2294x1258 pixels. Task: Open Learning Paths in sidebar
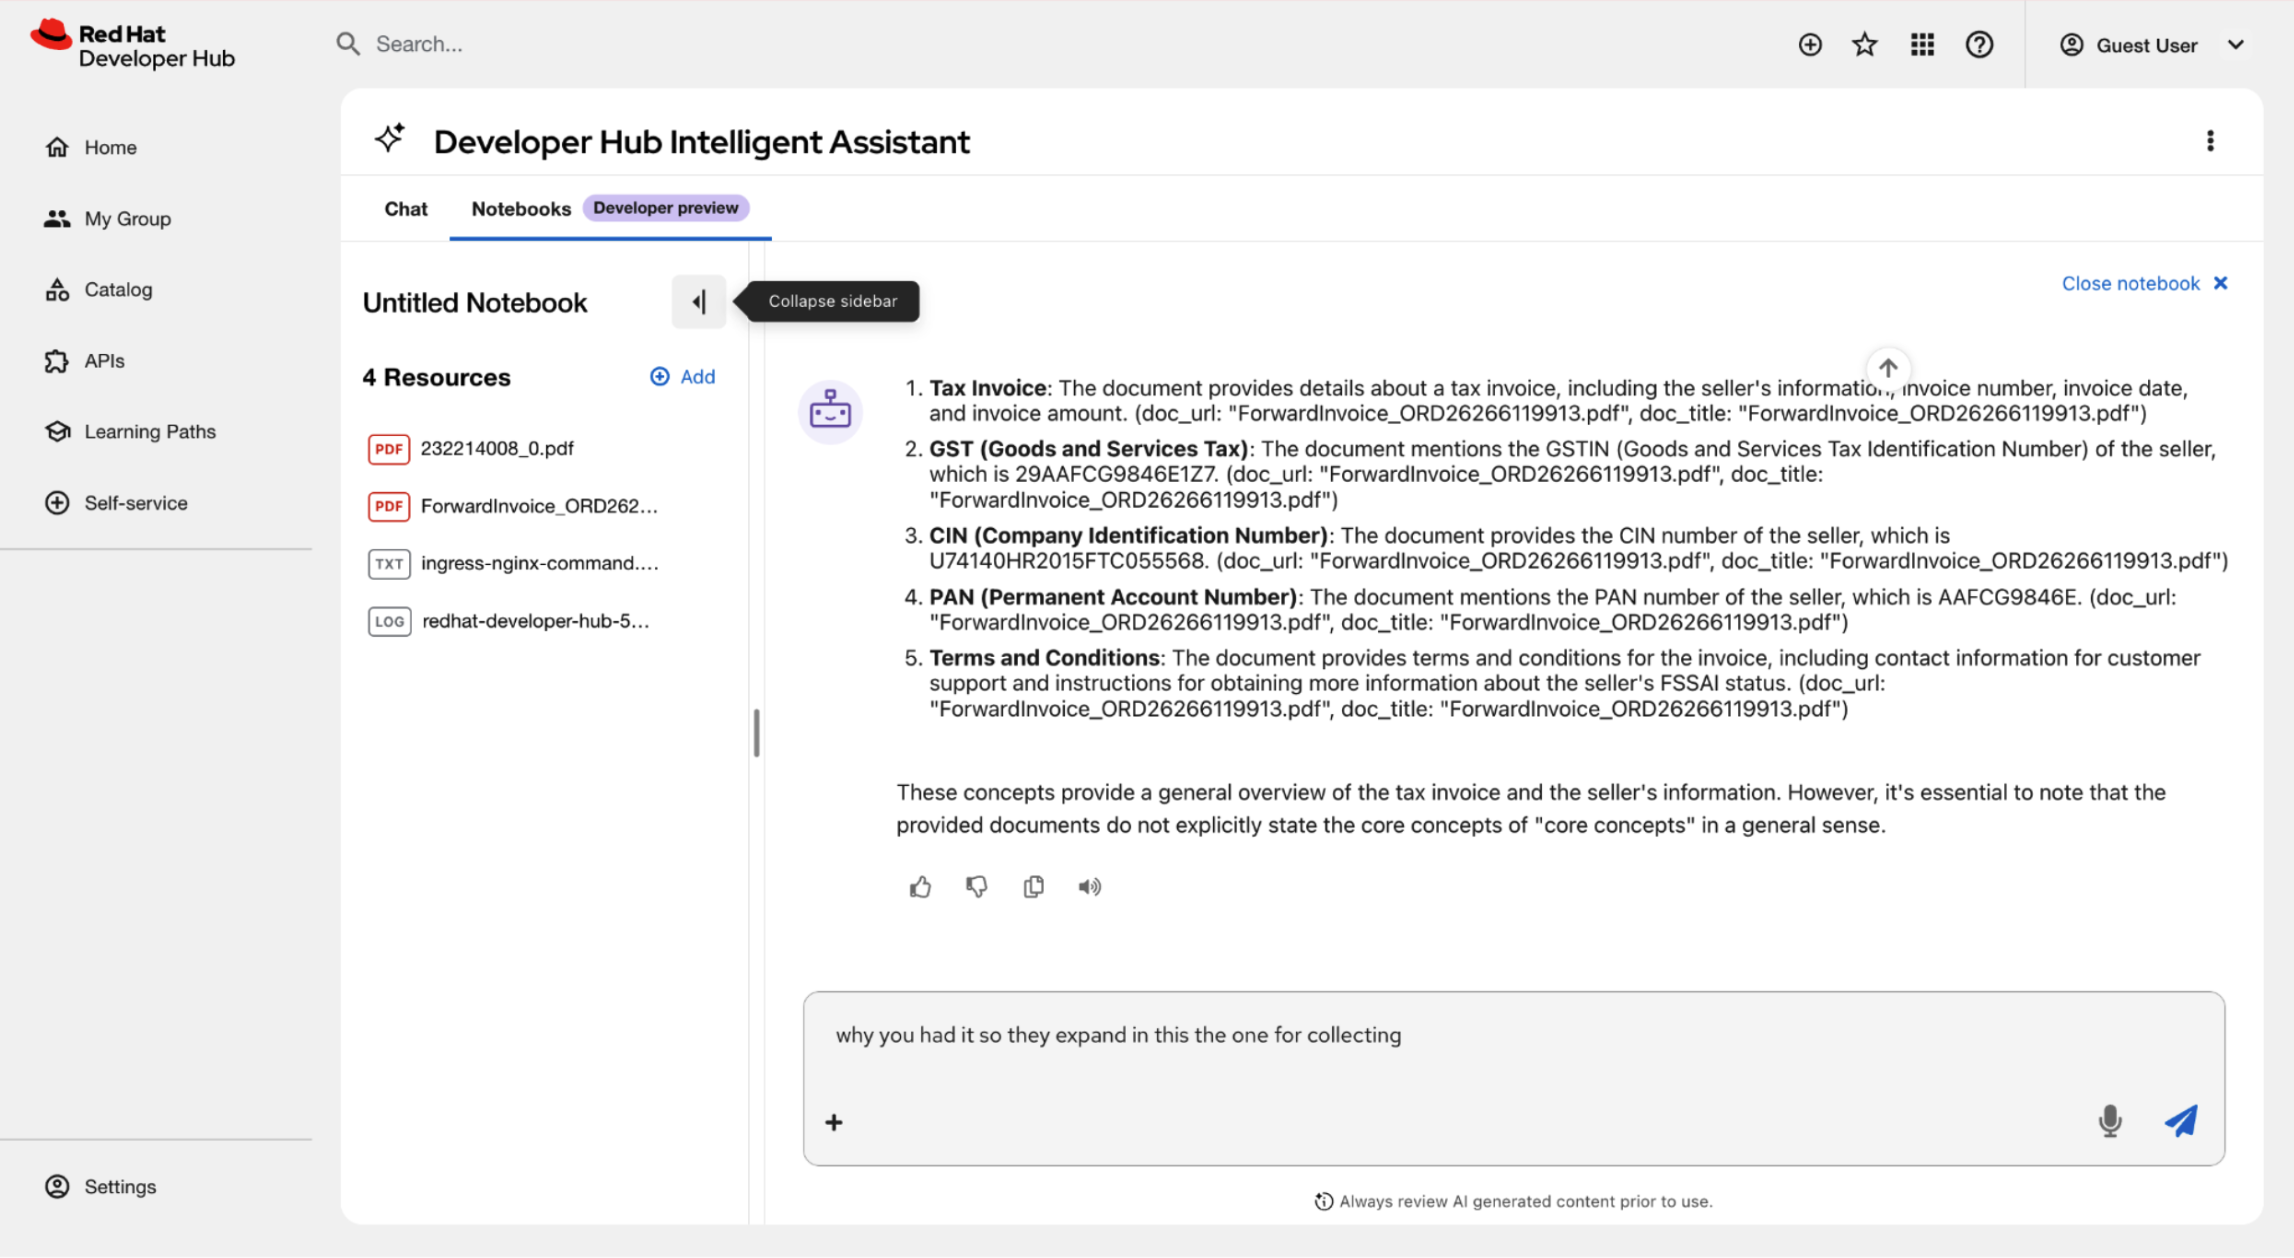coord(150,432)
